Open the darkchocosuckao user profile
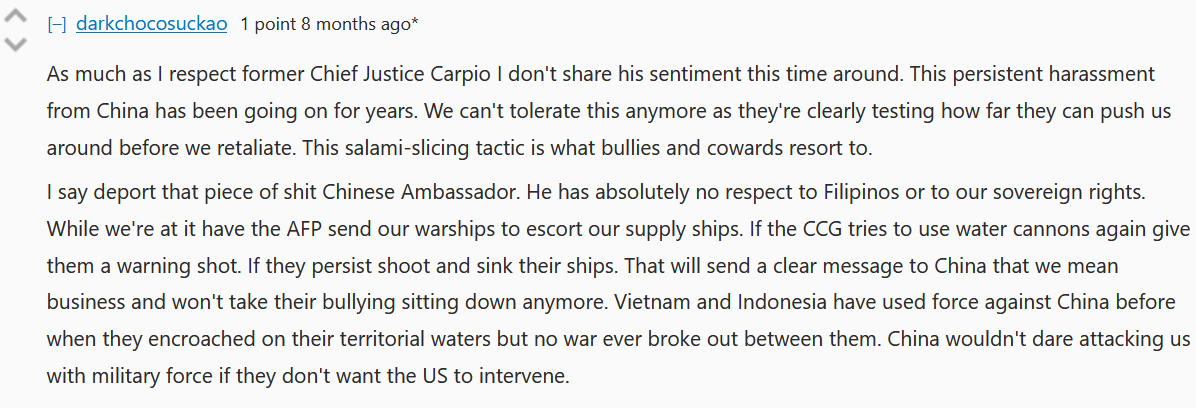This screenshot has height=408, width=1196. (x=152, y=25)
